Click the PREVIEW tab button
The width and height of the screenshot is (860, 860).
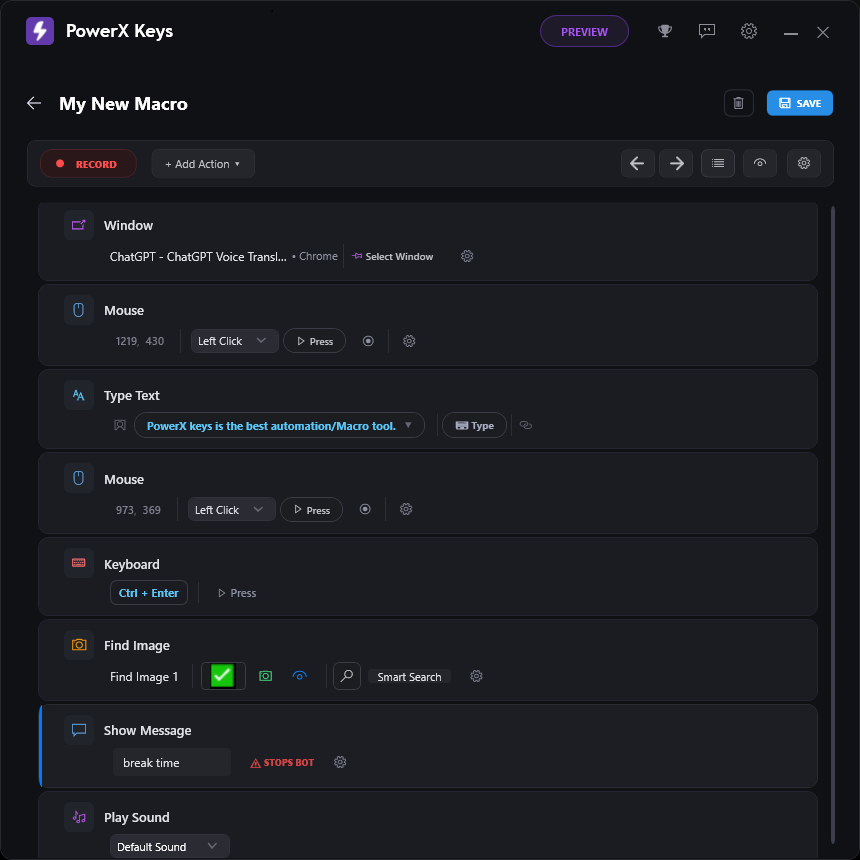[x=584, y=31]
